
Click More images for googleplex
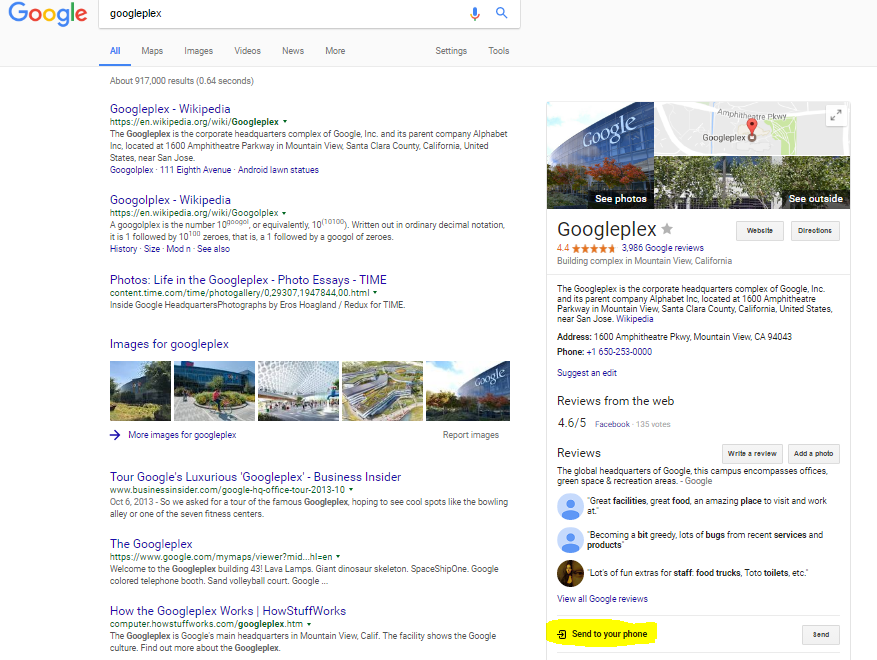click(x=182, y=435)
